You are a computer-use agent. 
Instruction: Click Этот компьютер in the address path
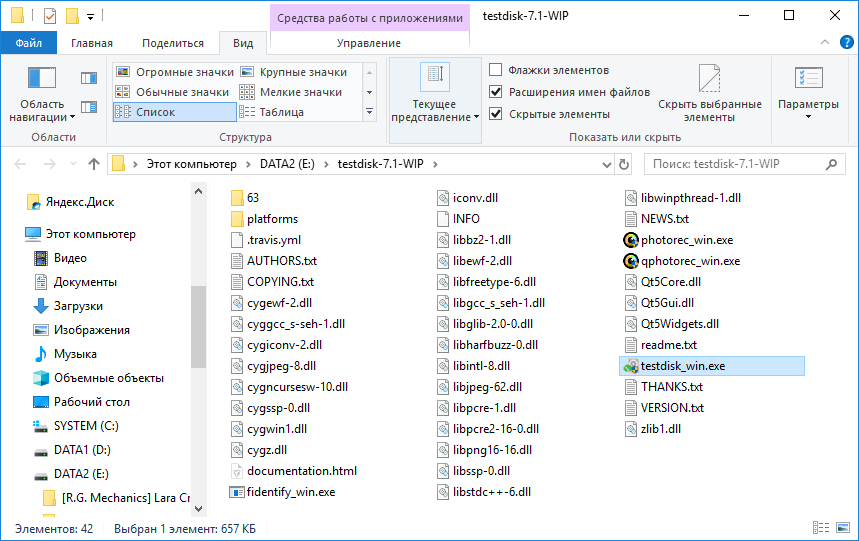click(x=192, y=164)
